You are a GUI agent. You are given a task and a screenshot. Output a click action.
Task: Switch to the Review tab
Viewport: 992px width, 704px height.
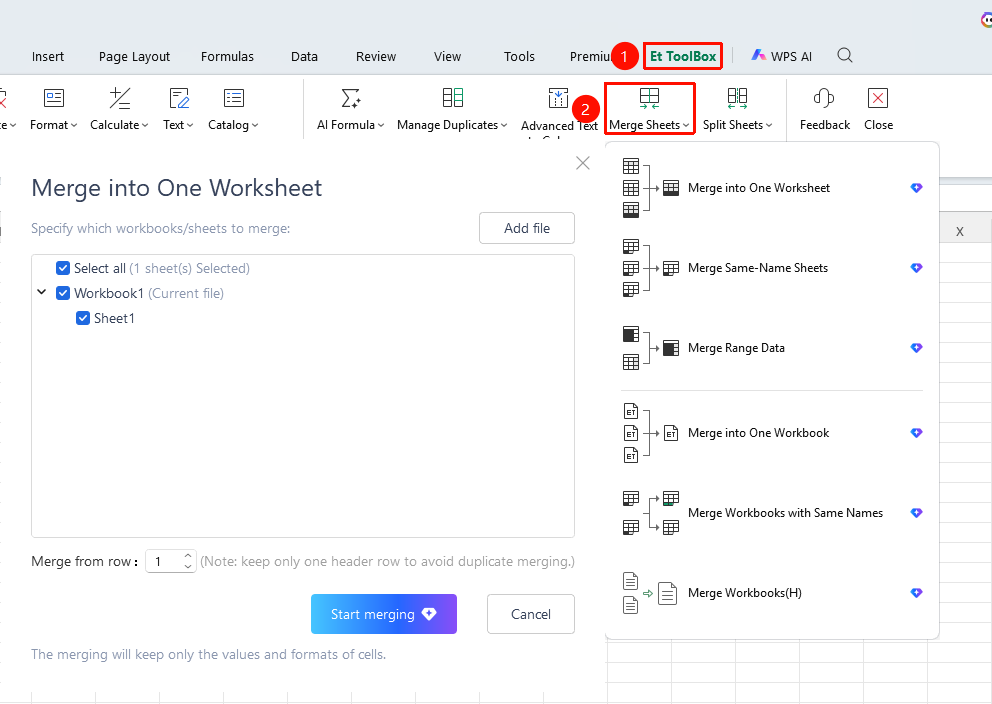click(376, 56)
